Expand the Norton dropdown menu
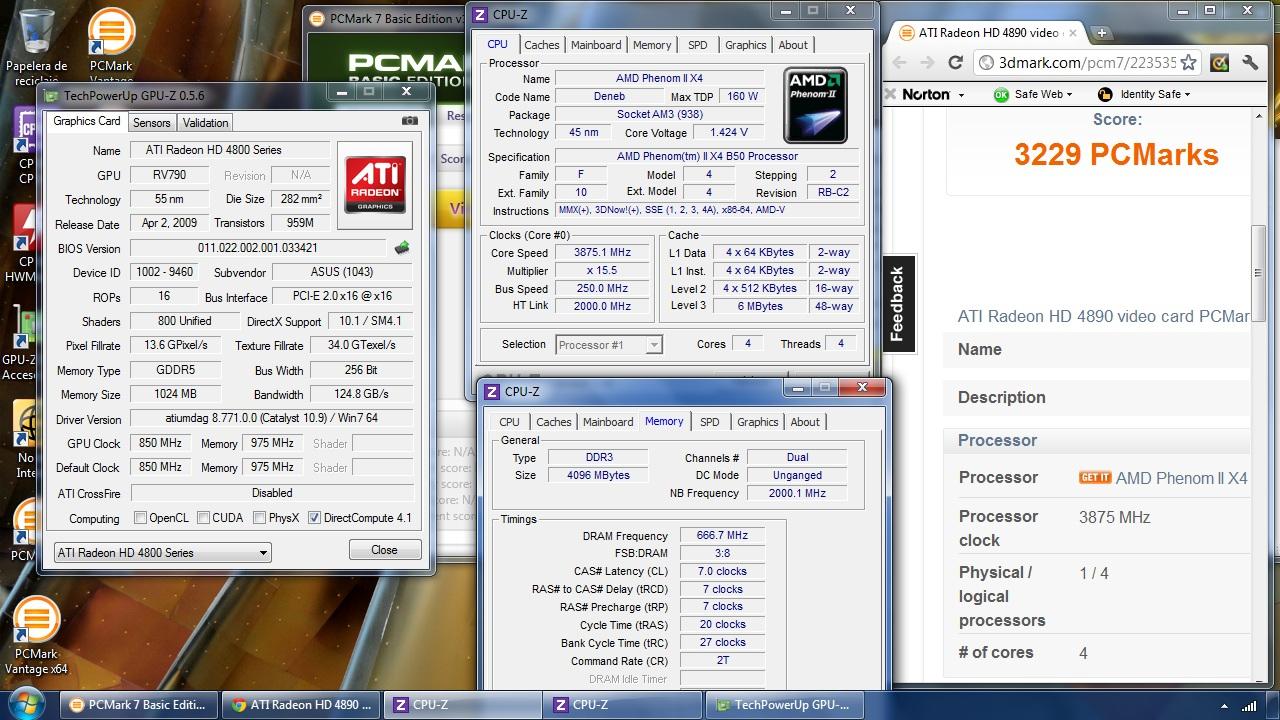Screen dimensions: 1280x720 [x=961, y=95]
